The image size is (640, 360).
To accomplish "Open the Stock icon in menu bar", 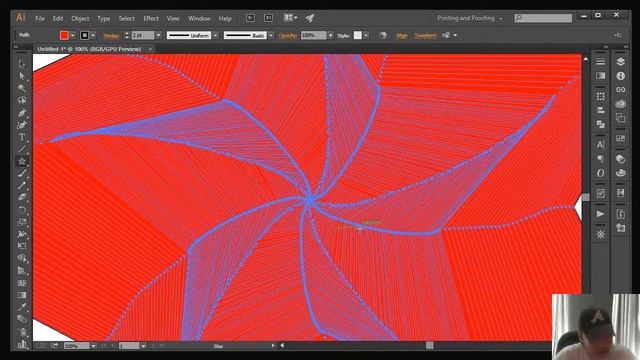I will (x=269, y=18).
